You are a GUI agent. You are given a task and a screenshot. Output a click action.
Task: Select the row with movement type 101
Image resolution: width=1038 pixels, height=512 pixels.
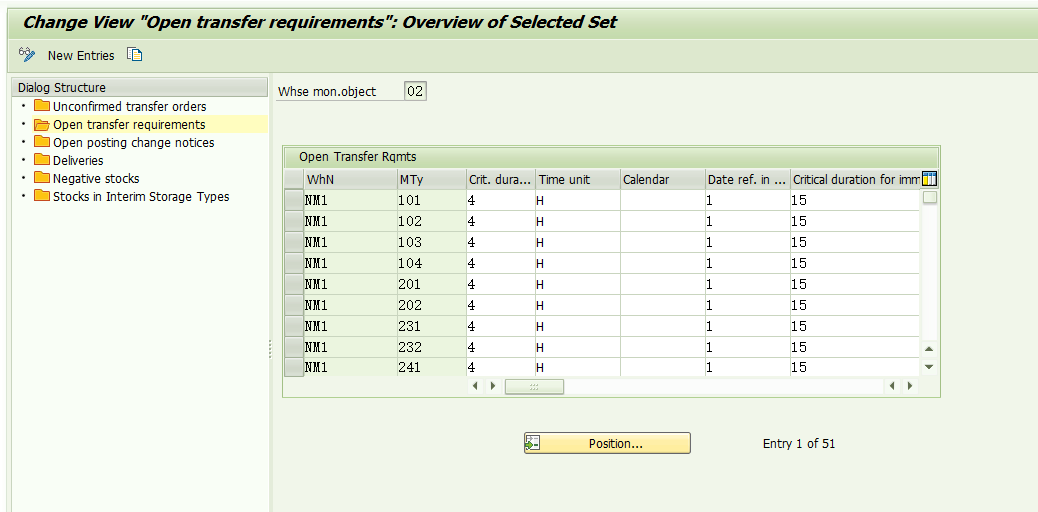click(294, 200)
